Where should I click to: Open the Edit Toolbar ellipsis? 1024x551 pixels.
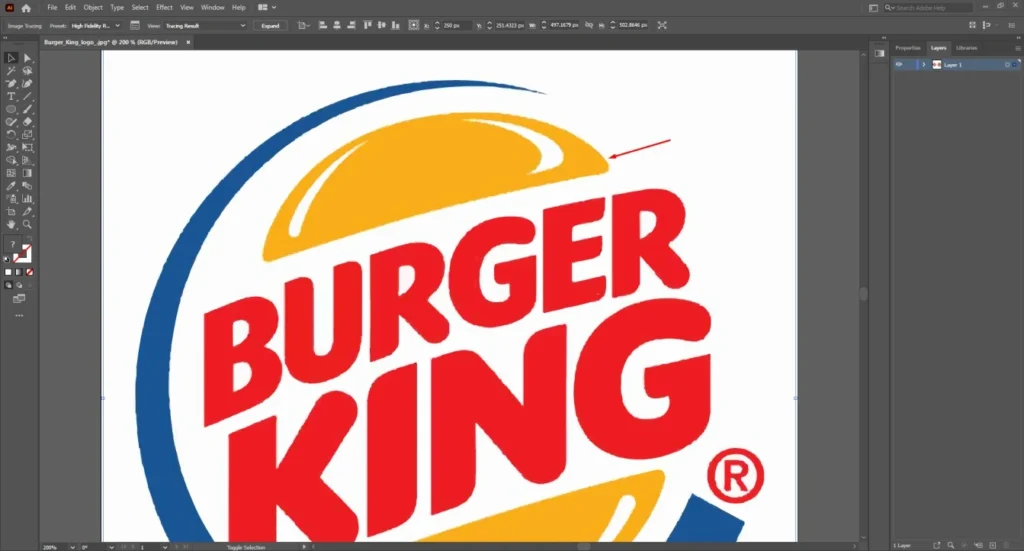pyautogui.click(x=19, y=315)
